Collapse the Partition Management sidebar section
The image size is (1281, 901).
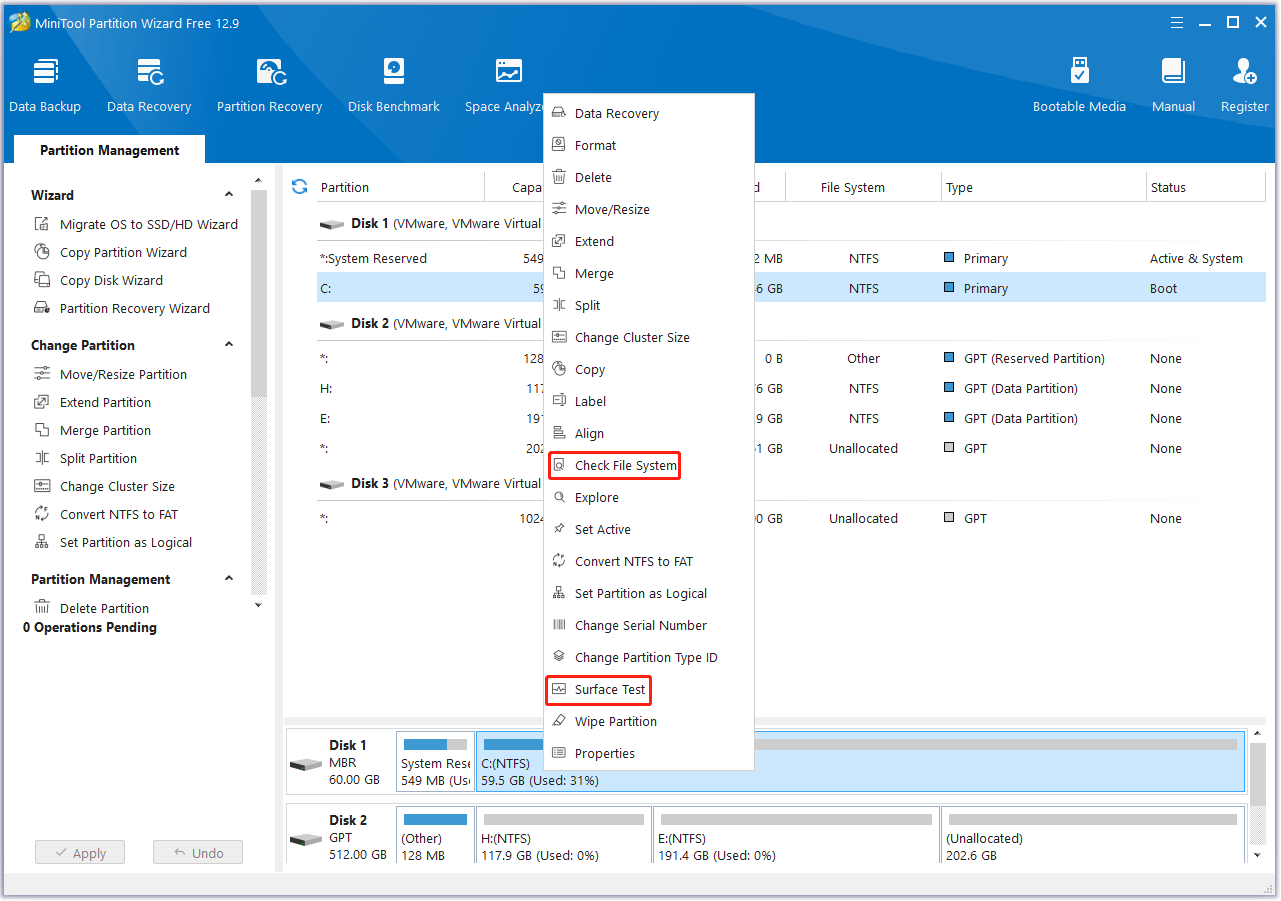(229, 579)
